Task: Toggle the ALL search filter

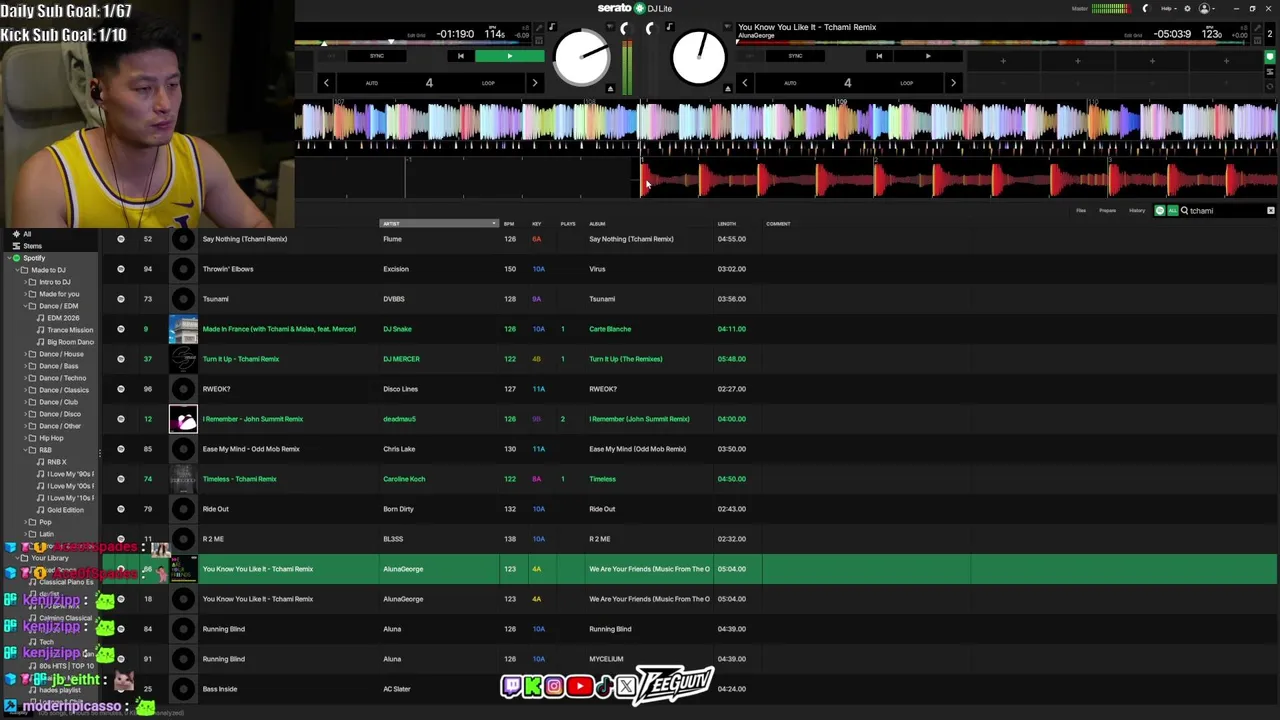Action: point(1172,211)
